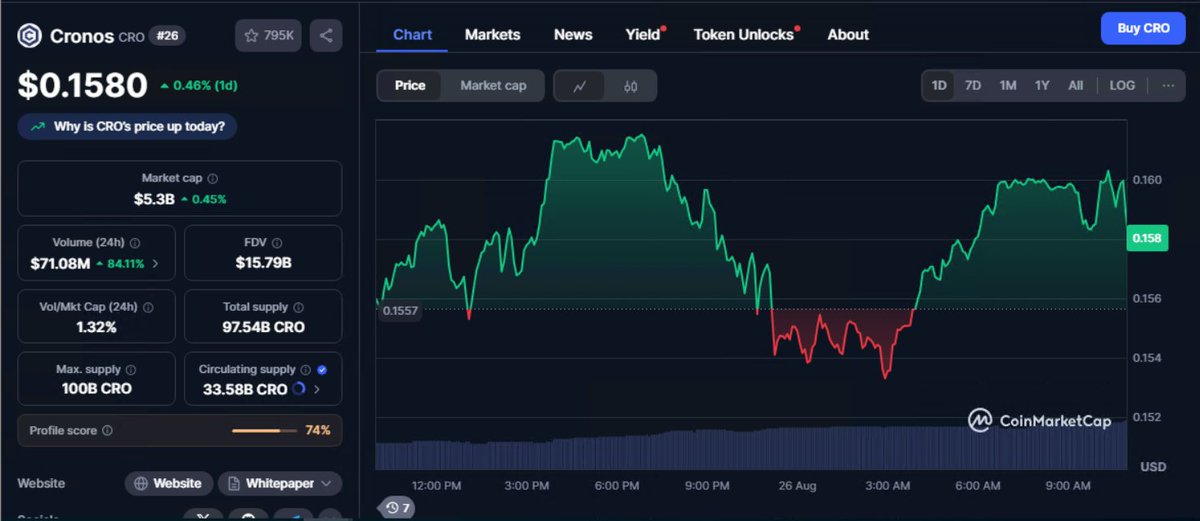Set chart range to 7D
Image resolution: width=1200 pixels, height=521 pixels.
click(972, 85)
